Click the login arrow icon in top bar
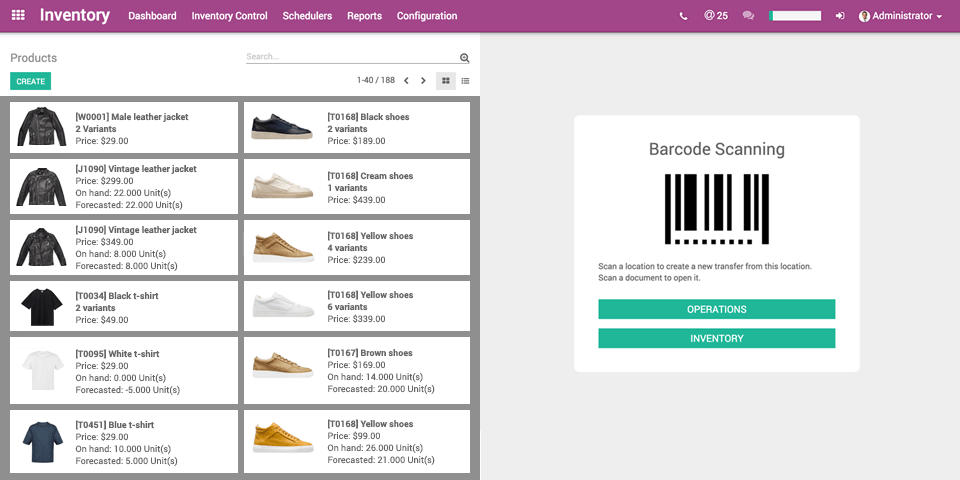Image resolution: width=960 pixels, height=480 pixels. click(x=840, y=16)
